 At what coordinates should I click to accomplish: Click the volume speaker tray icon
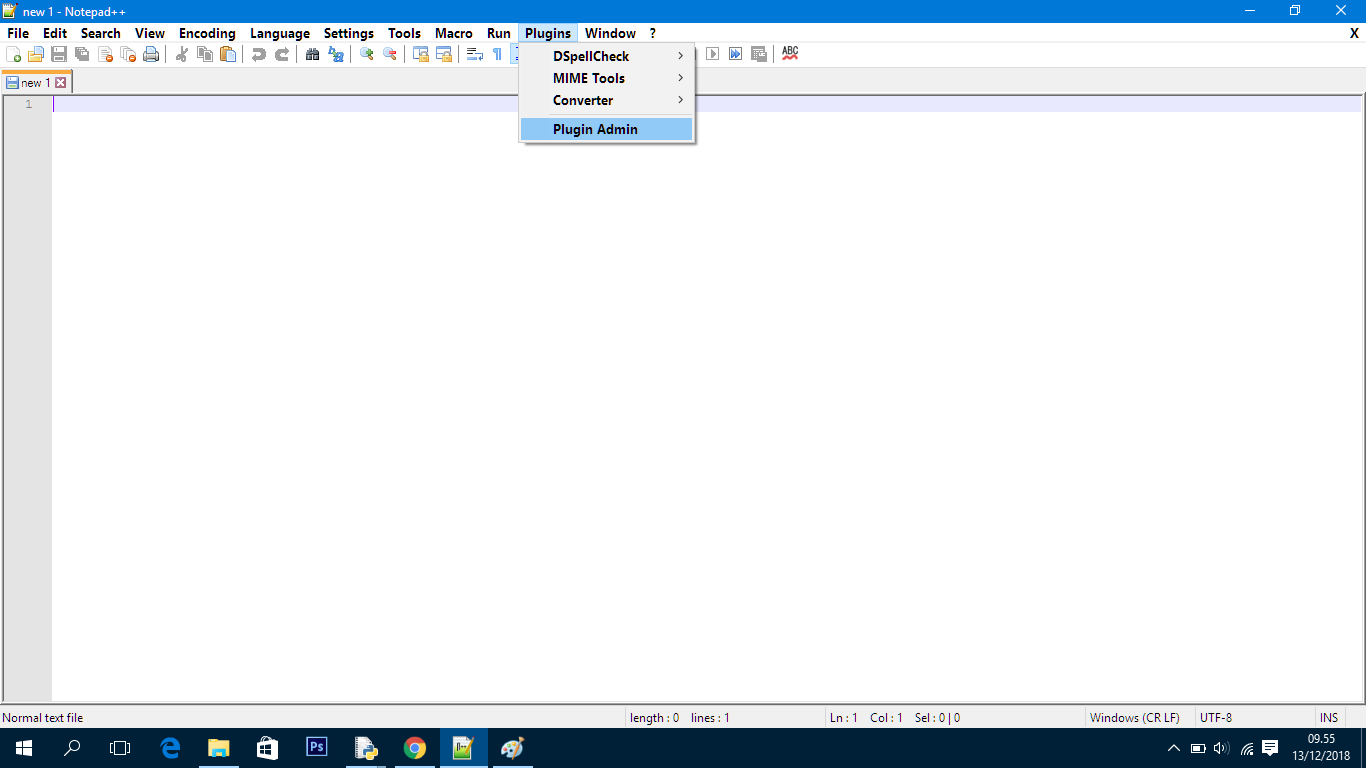1221,748
